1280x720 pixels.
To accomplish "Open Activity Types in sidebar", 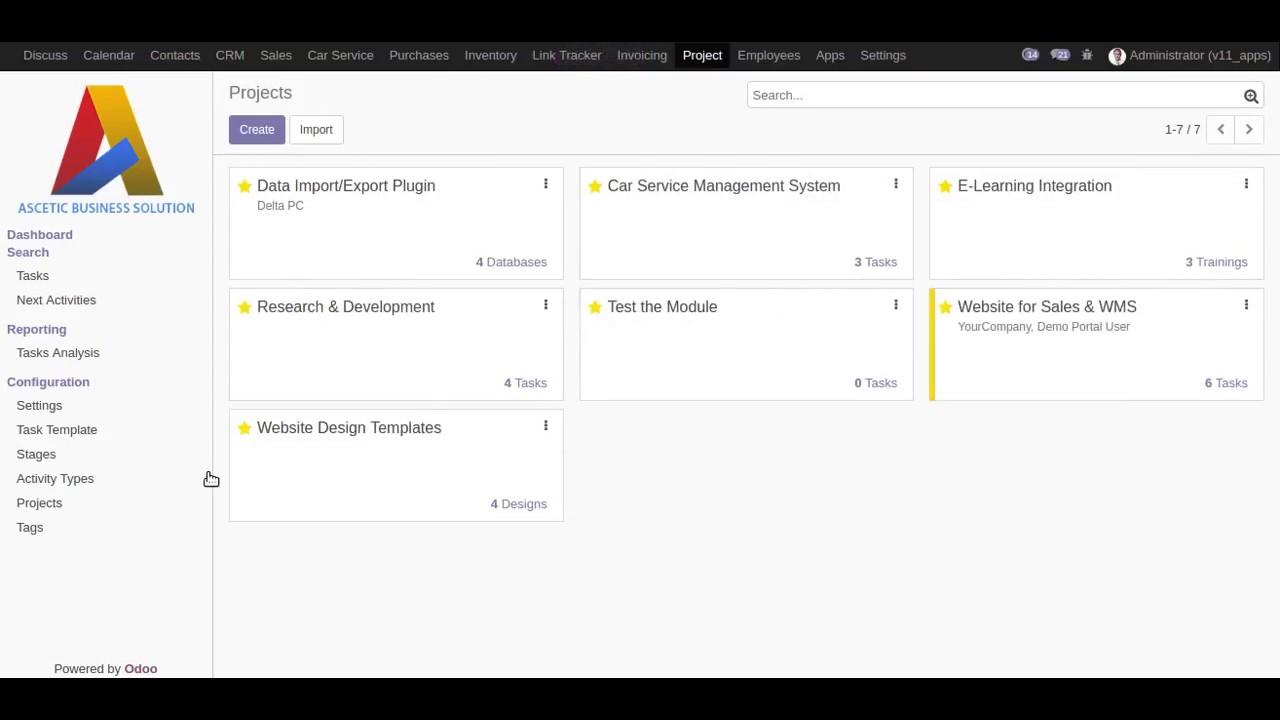I will coord(55,478).
